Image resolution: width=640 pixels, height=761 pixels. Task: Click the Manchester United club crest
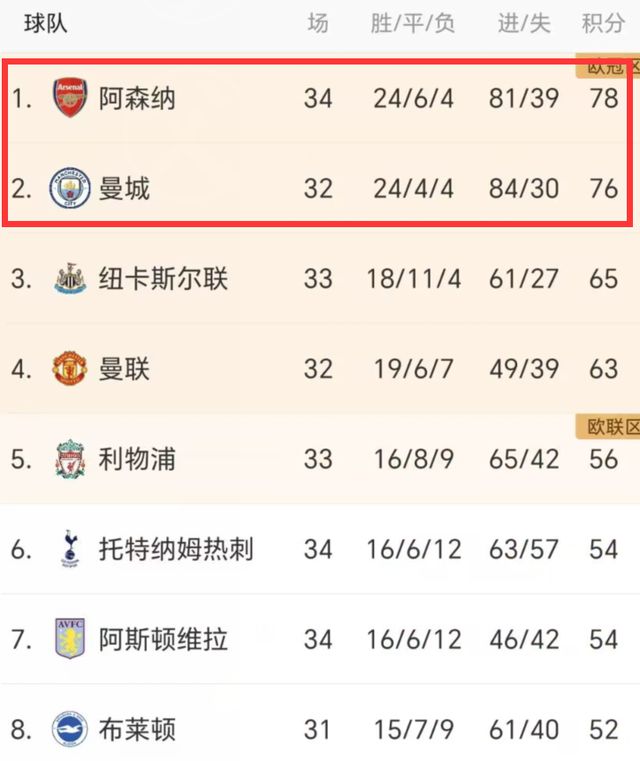tap(70, 368)
